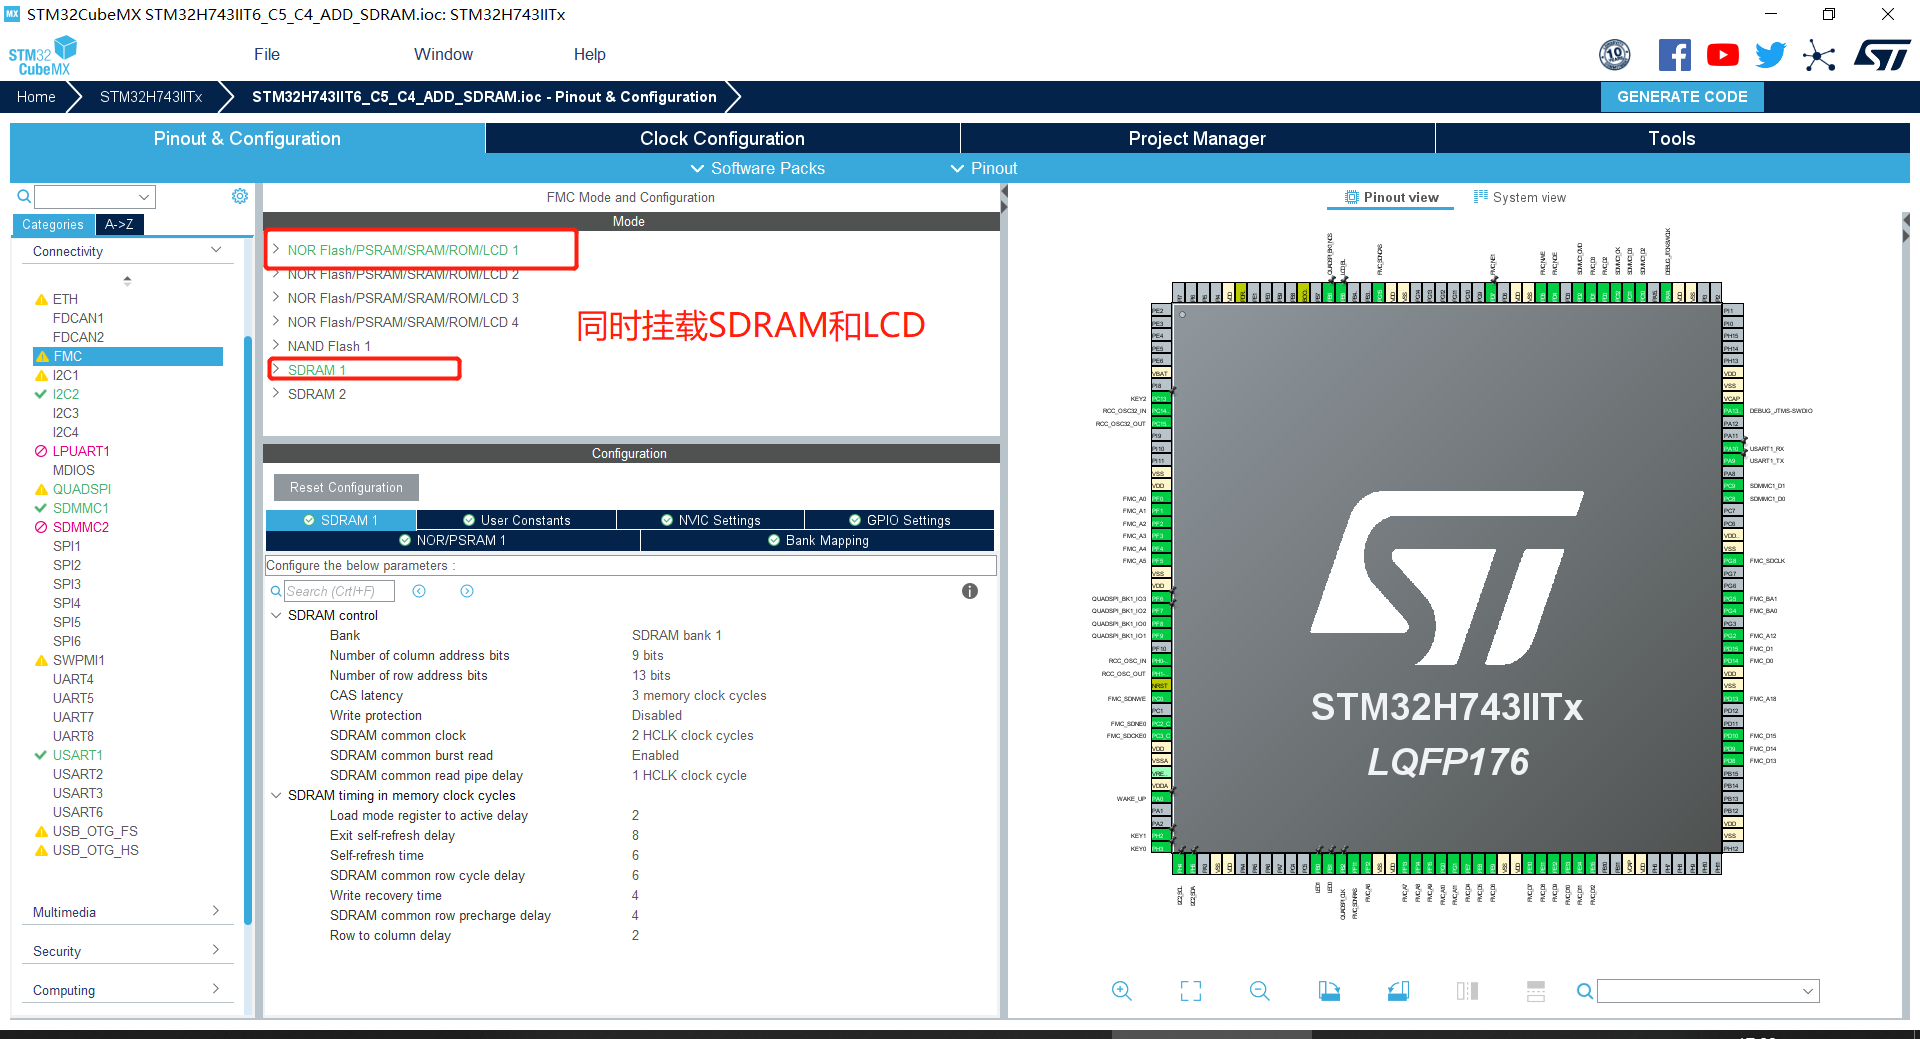Expand NOR Flash/PSRAM/SRAM/ROM/LCD 1 mode
This screenshot has height=1039, width=1920.
click(276, 250)
